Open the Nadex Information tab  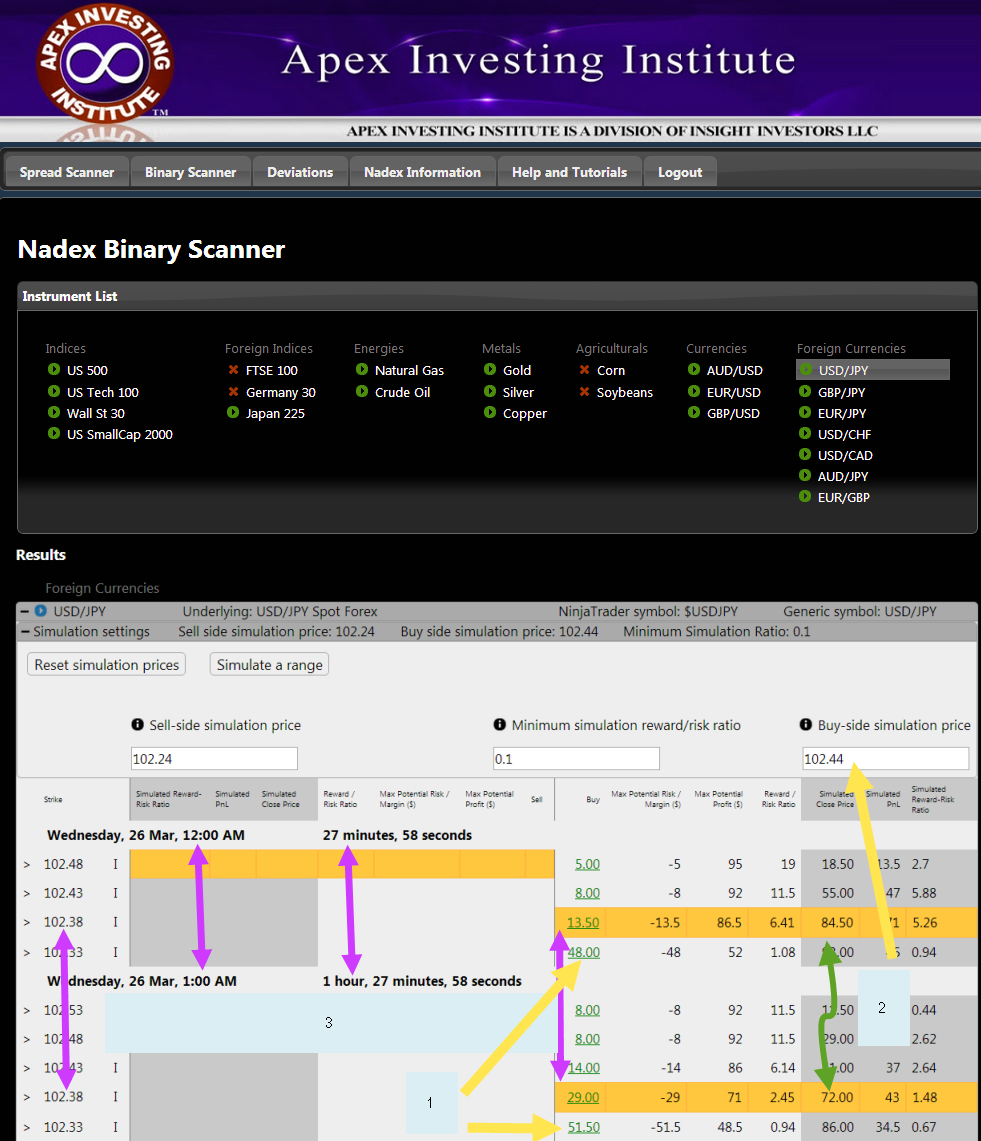pos(422,172)
